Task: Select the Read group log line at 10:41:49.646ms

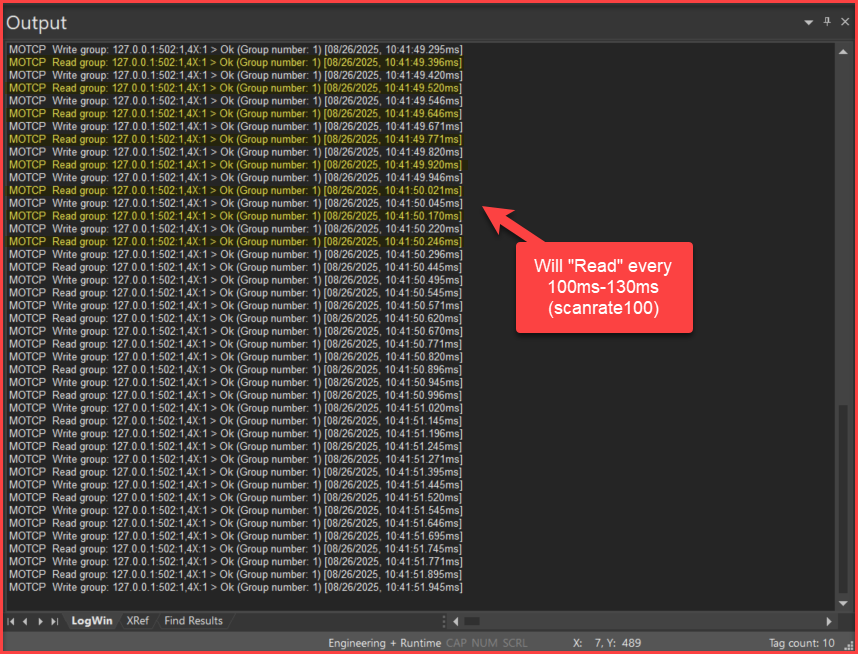Action: click(x=236, y=113)
